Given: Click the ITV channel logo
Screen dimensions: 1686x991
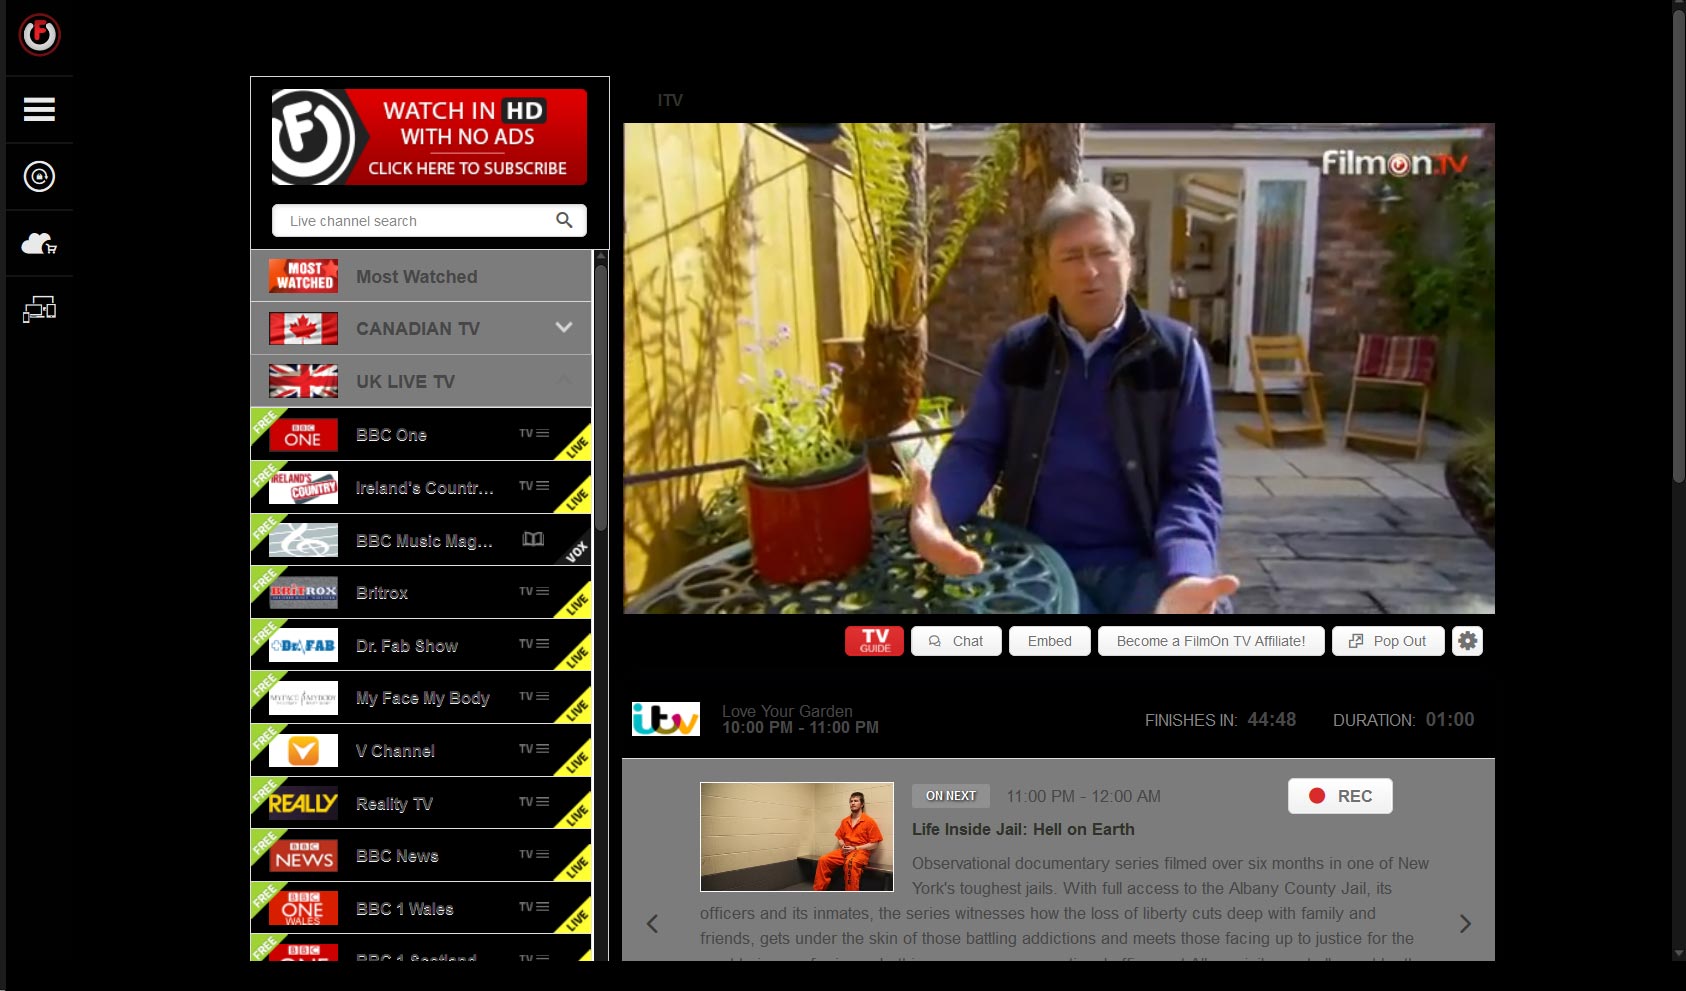Looking at the screenshot, I should click(665, 719).
